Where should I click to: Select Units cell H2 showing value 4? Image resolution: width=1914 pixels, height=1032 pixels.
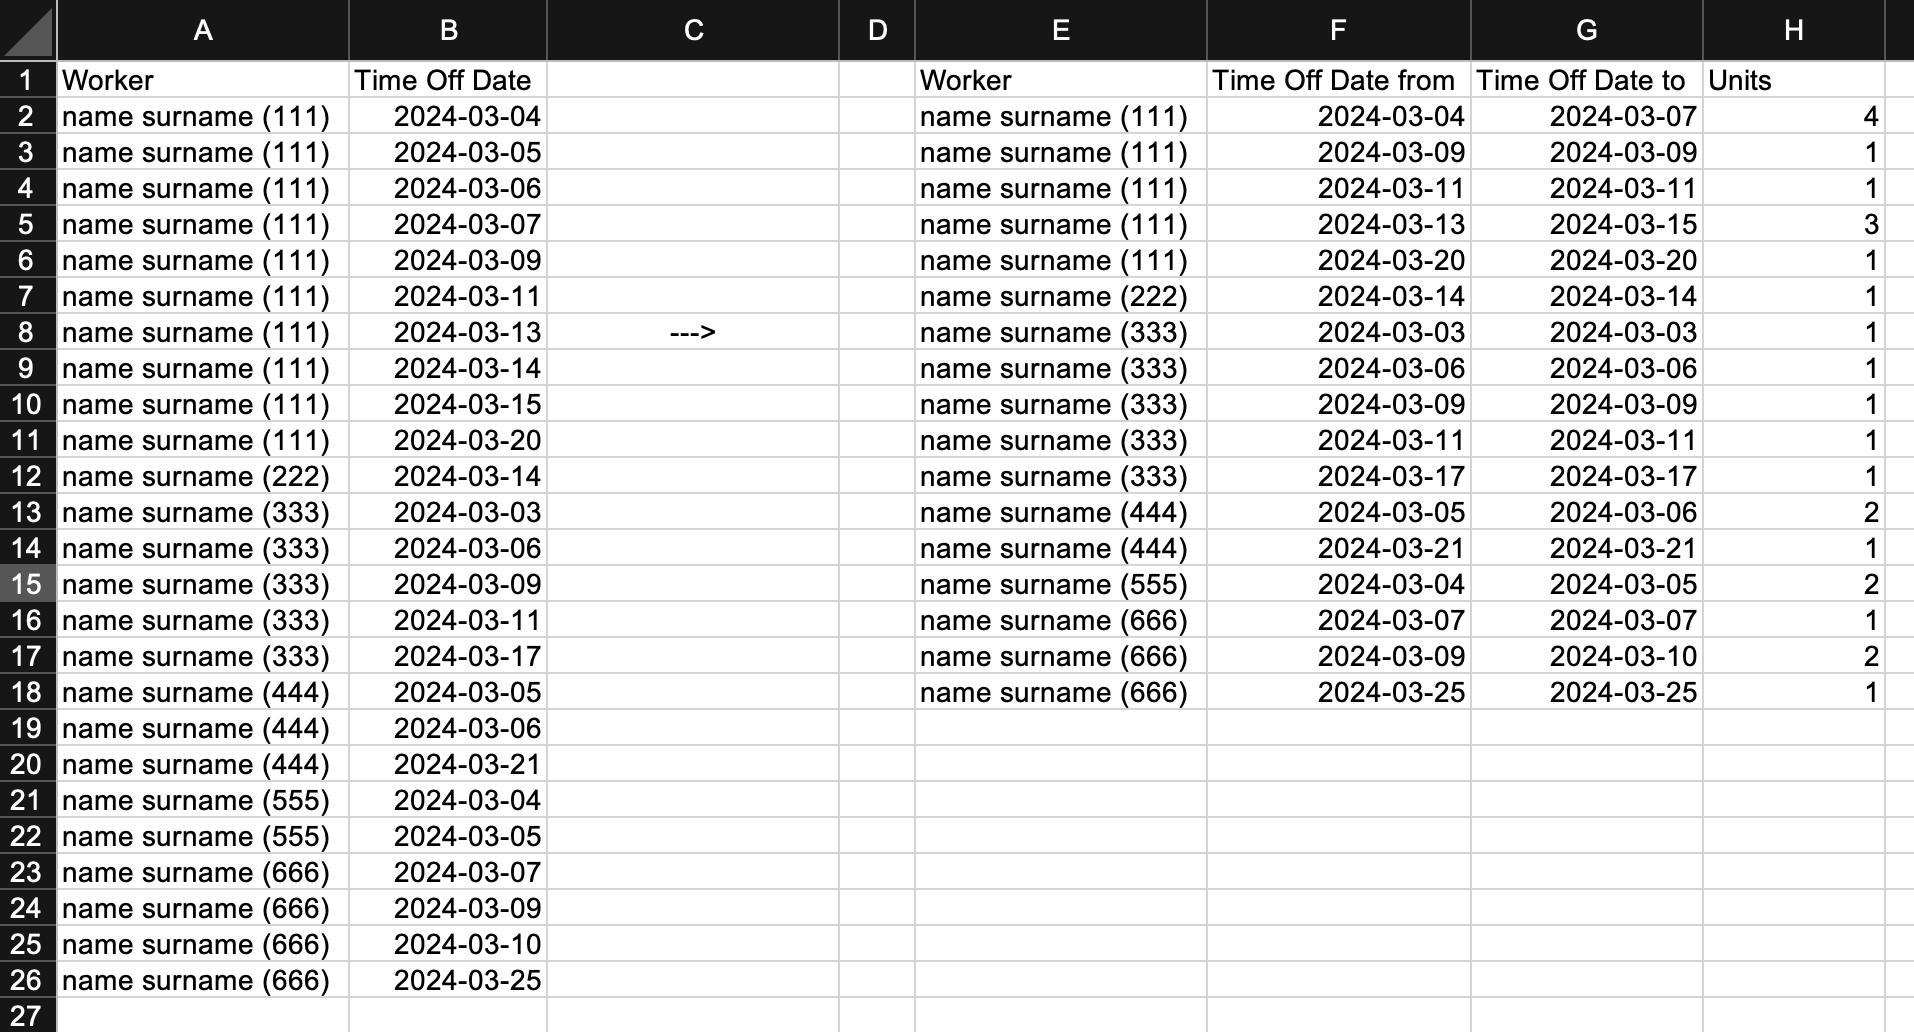tap(1794, 116)
